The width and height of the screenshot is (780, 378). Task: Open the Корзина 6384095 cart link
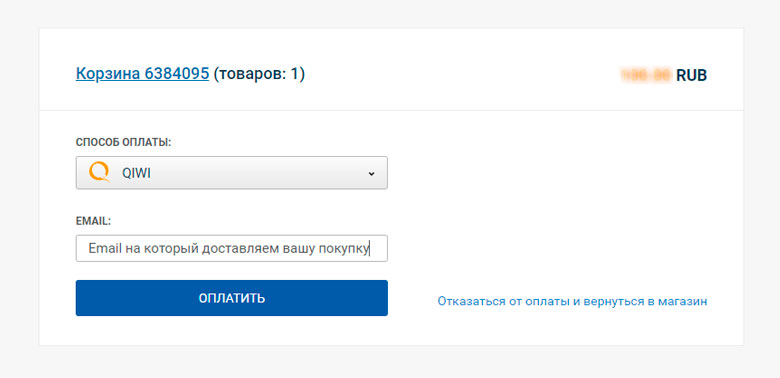pos(142,74)
